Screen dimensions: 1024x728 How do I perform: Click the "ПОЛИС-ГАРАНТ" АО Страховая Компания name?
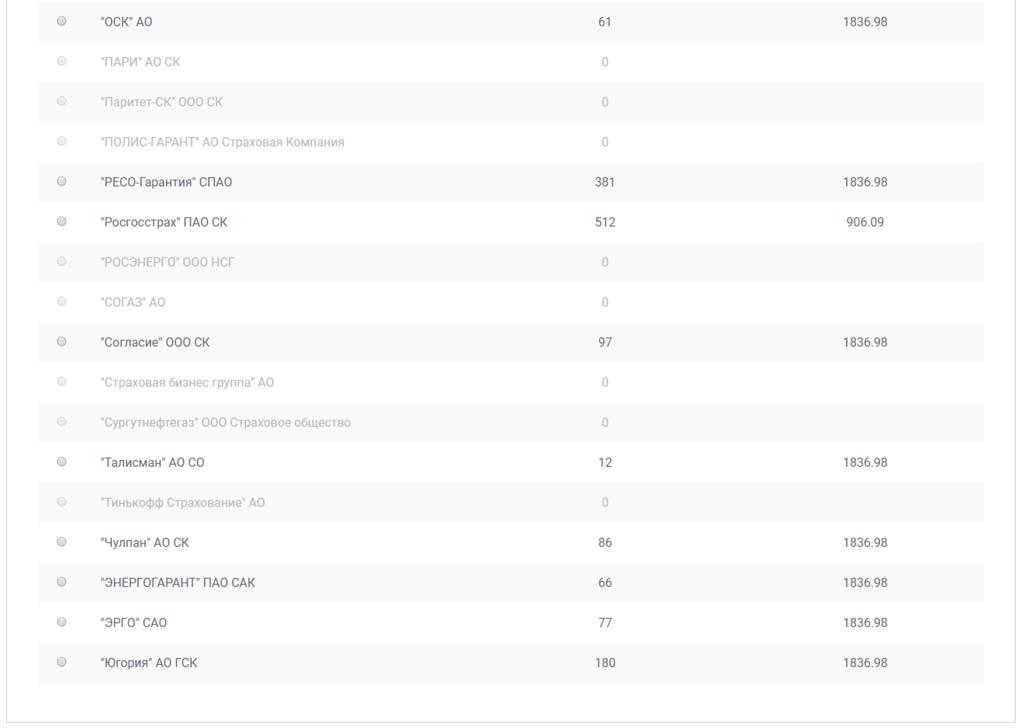223,142
